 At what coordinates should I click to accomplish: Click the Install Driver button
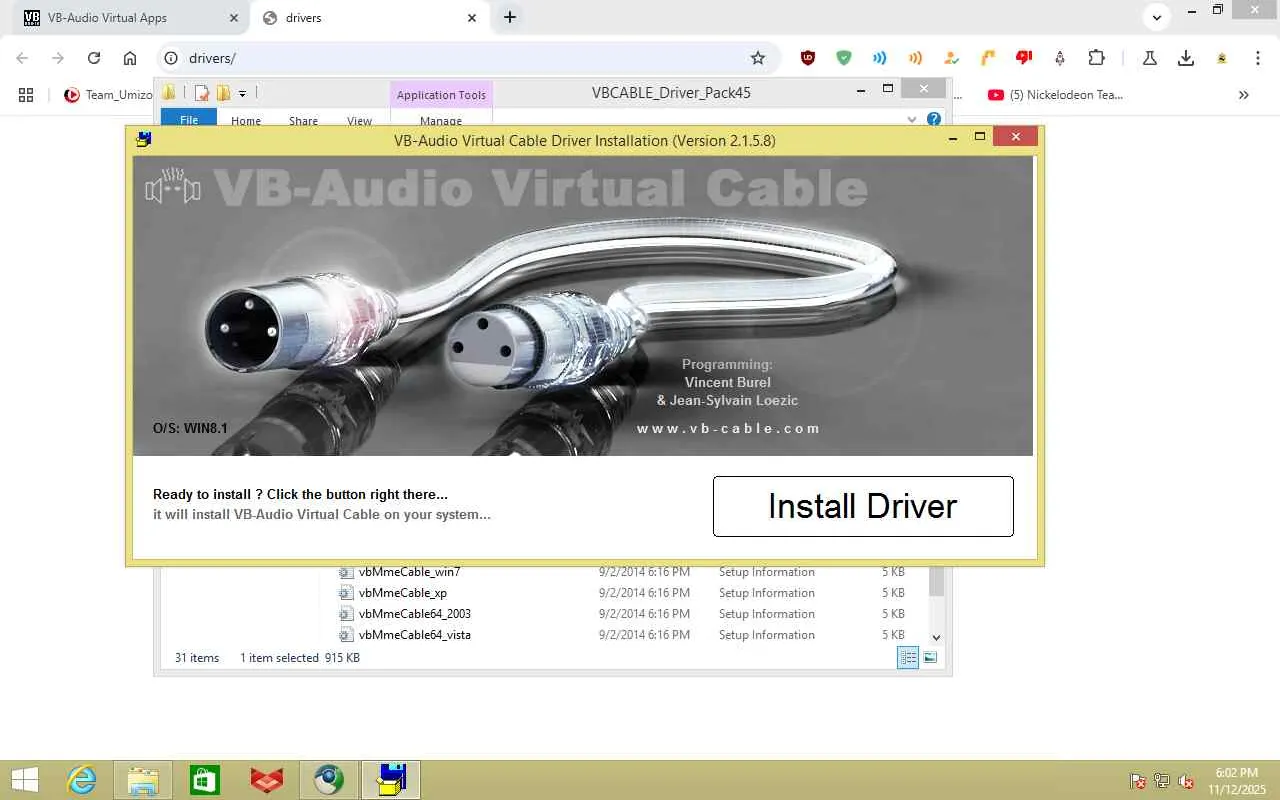pyautogui.click(x=863, y=506)
